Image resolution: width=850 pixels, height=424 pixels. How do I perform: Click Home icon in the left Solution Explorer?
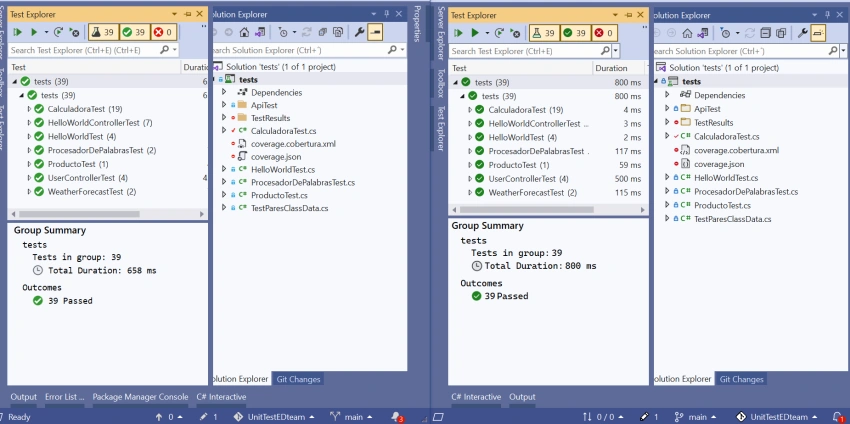(x=244, y=33)
